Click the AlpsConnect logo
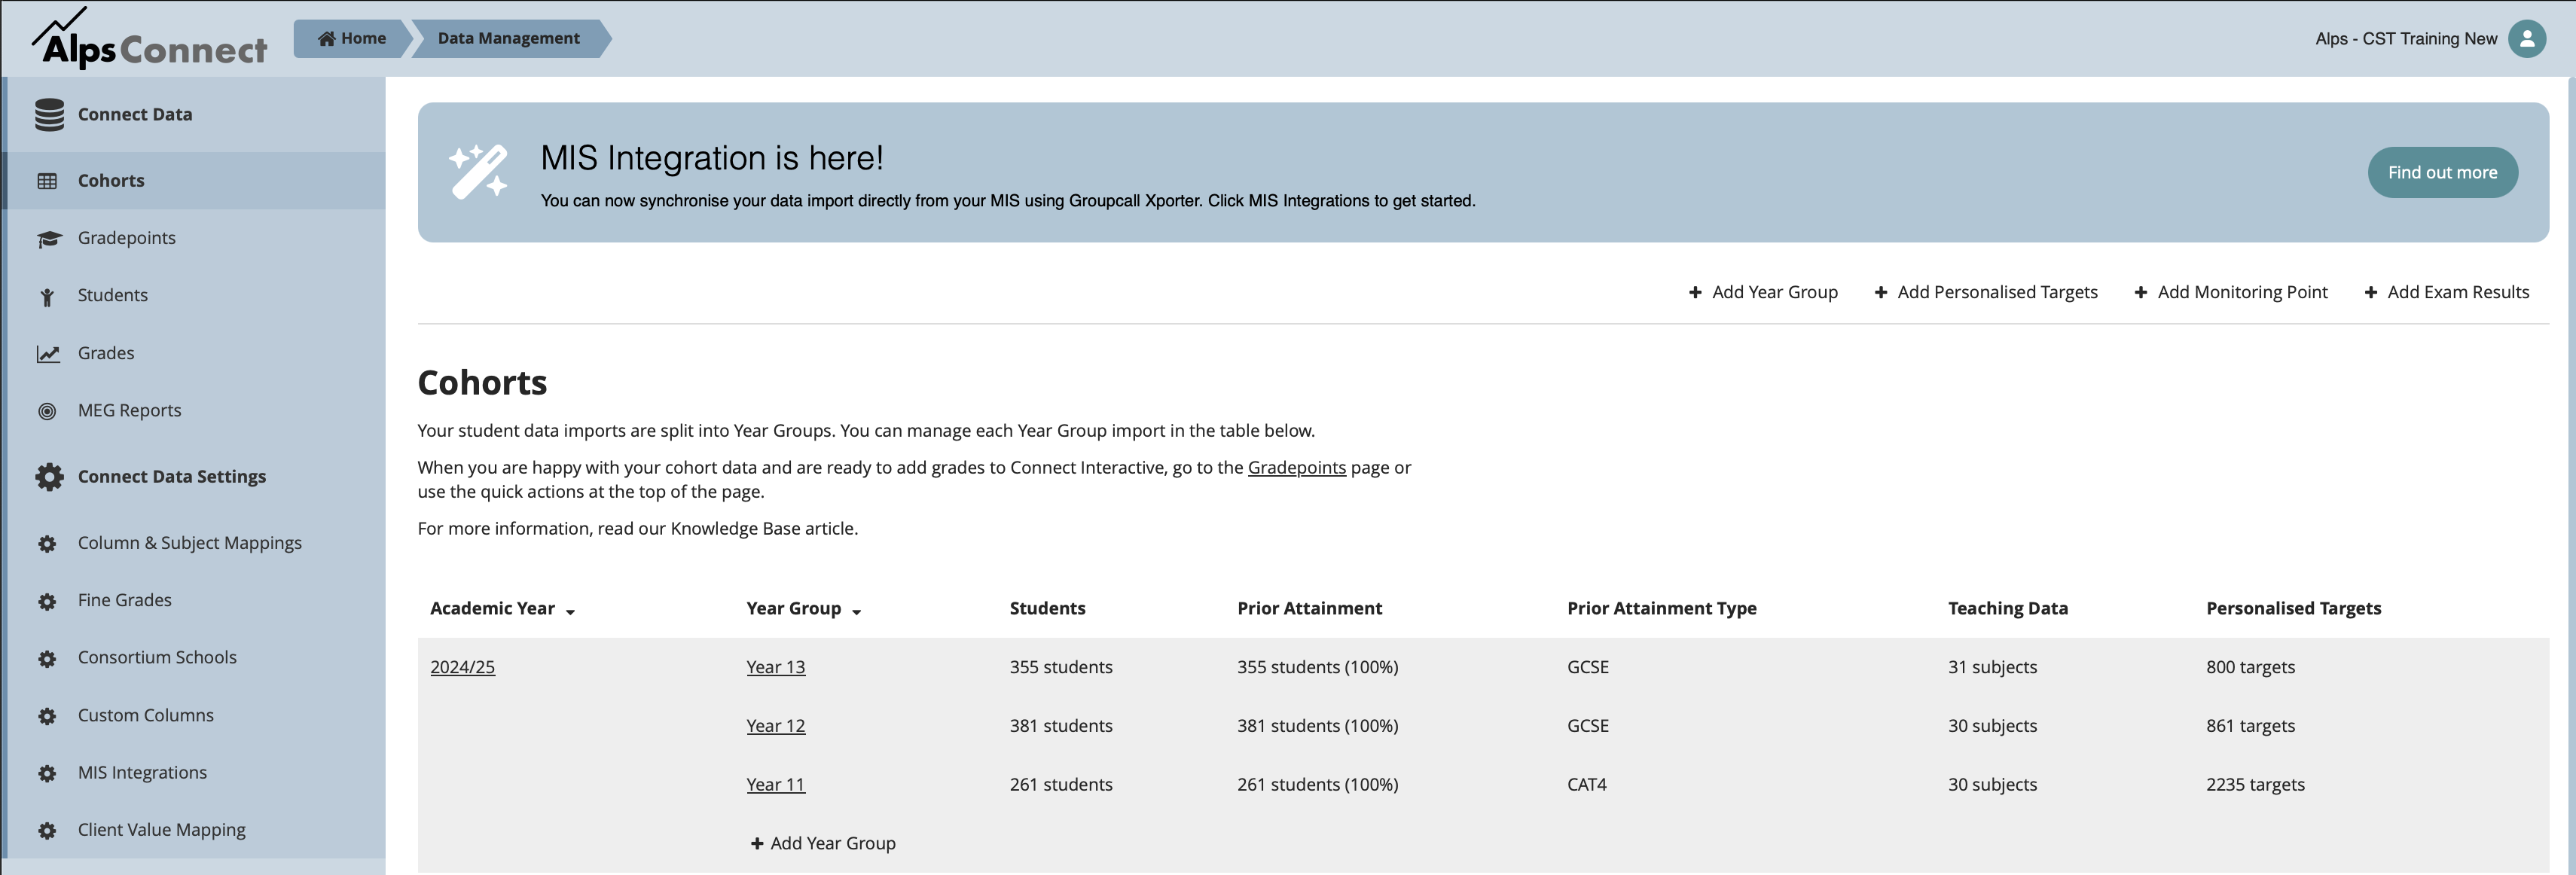This screenshot has width=2576, height=875. 150,38
